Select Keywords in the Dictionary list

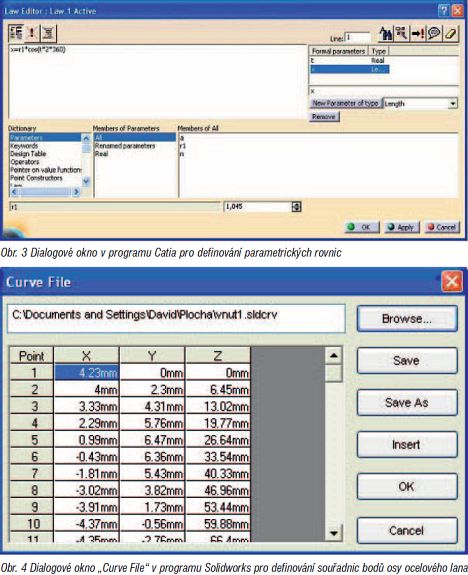click(24, 146)
